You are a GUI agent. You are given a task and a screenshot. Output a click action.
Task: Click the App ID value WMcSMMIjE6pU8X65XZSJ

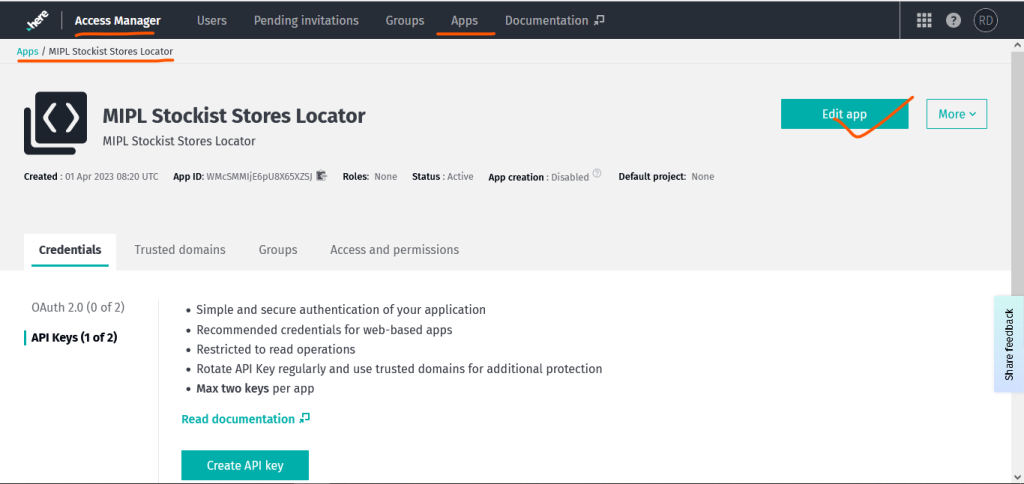point(259,176)
